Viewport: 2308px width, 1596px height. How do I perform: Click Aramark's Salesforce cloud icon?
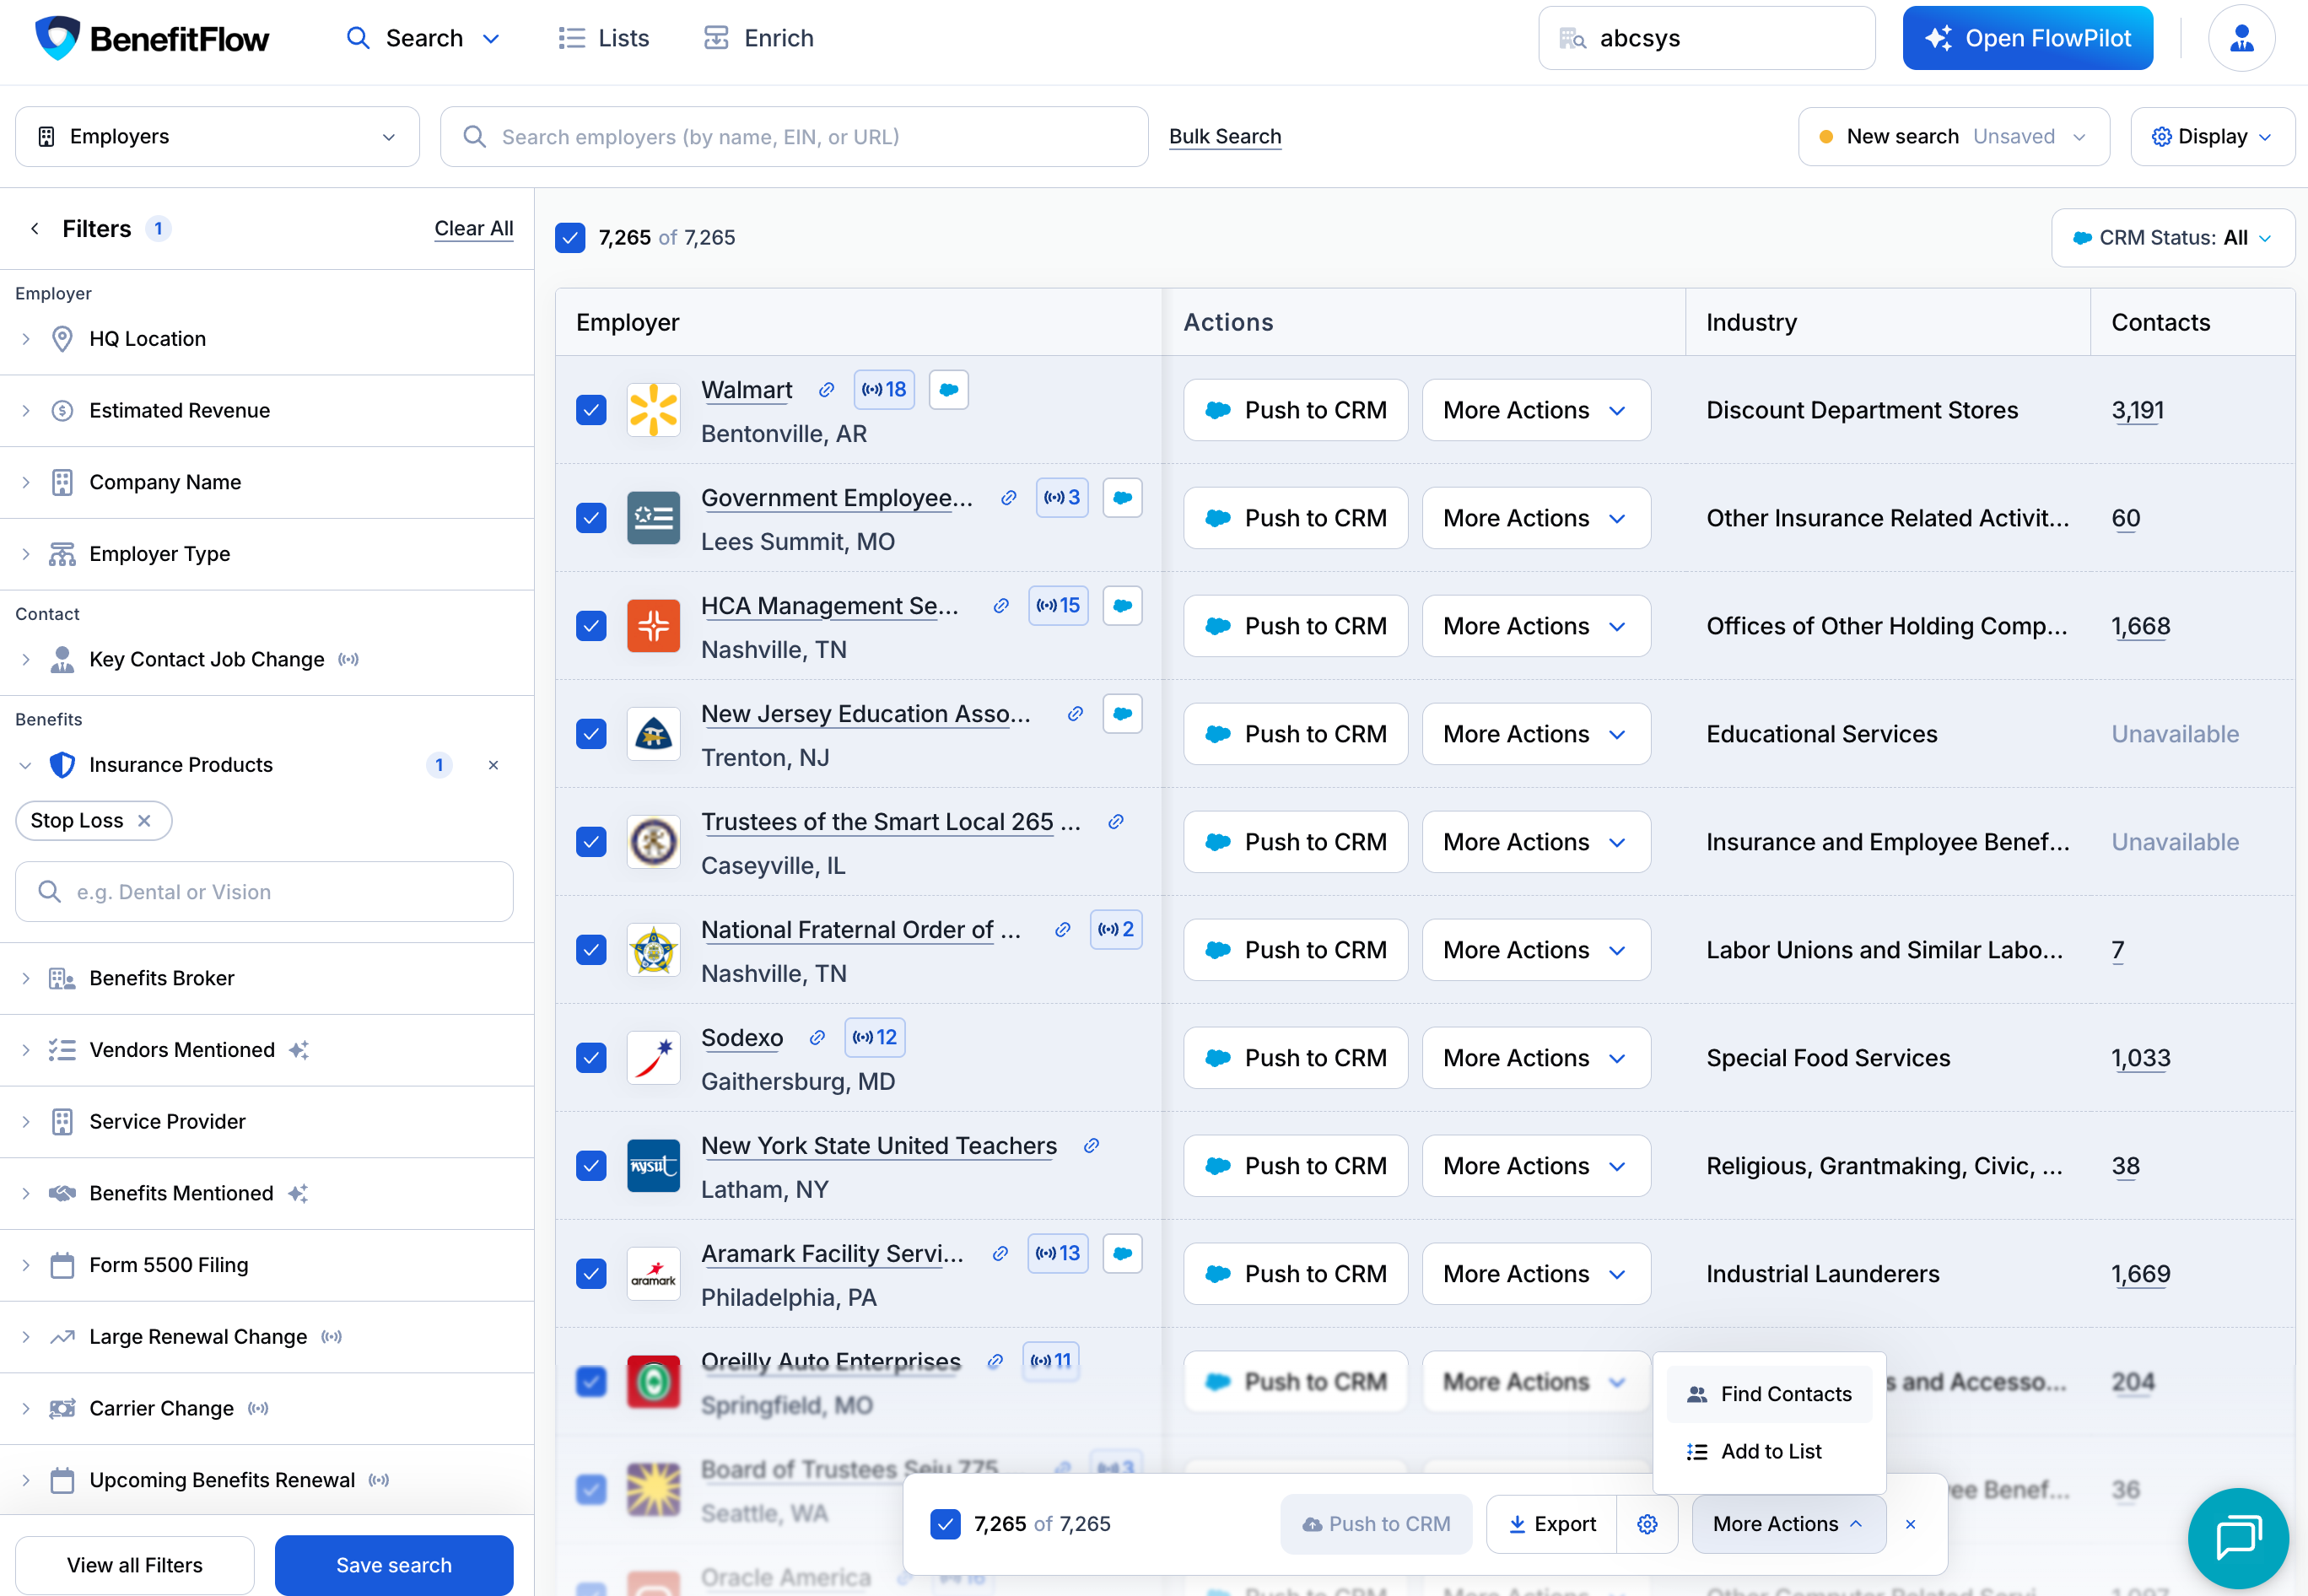coord(1122,1253)
